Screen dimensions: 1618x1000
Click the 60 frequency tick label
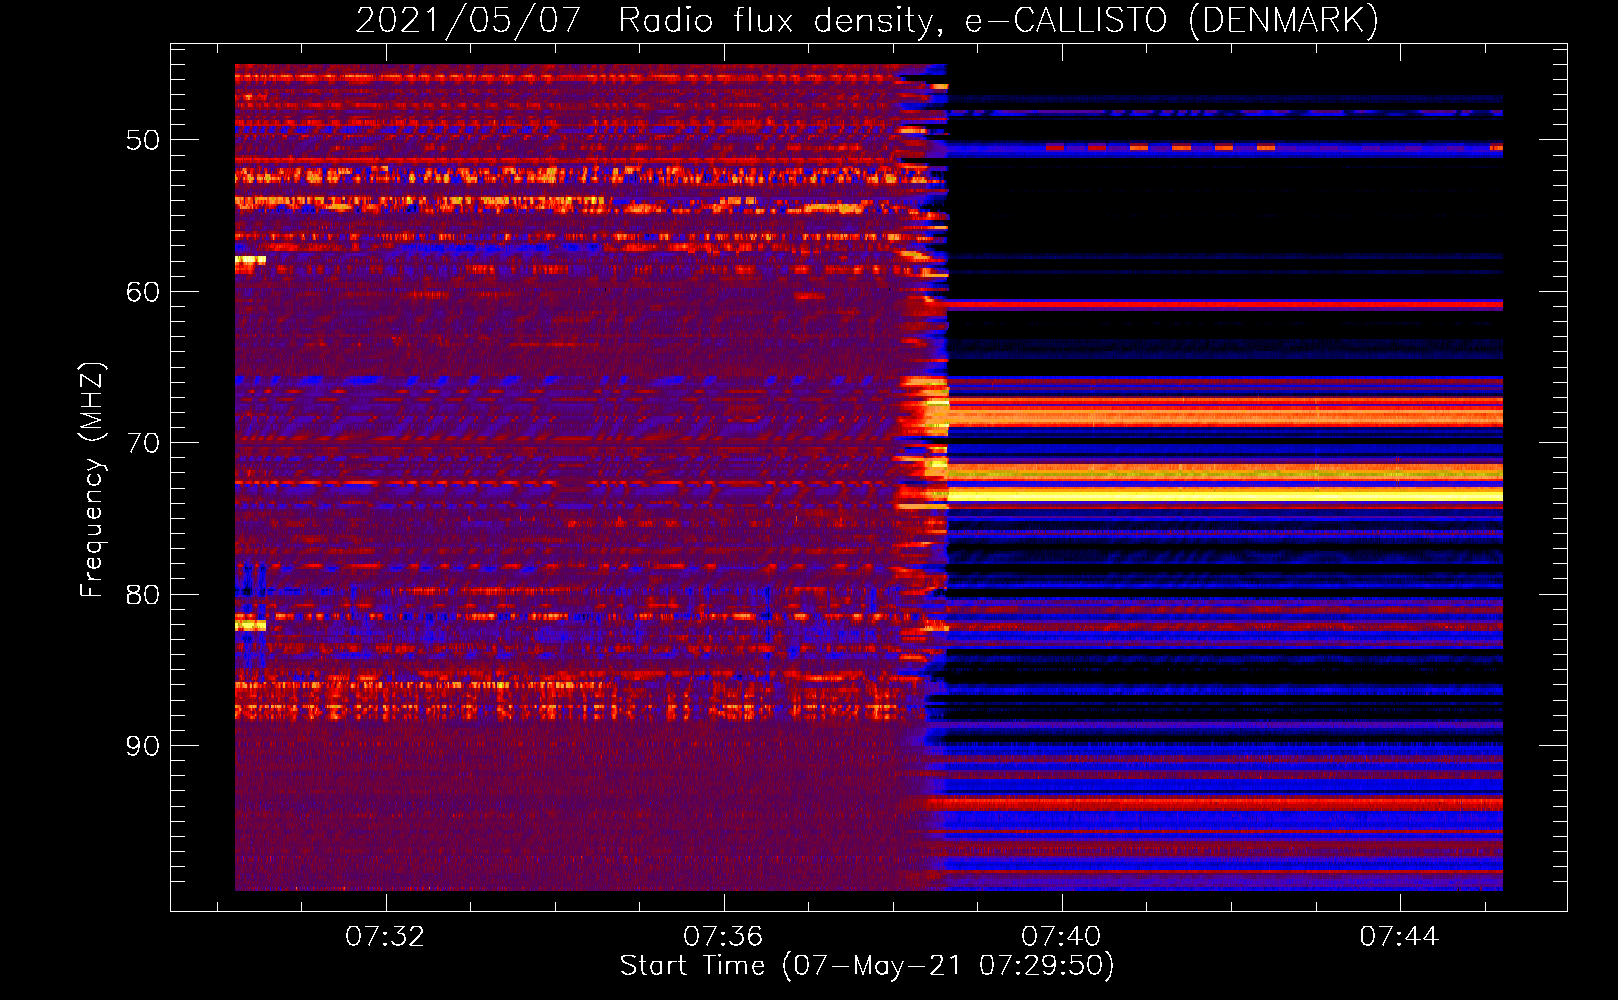click(x=143, y=292)
